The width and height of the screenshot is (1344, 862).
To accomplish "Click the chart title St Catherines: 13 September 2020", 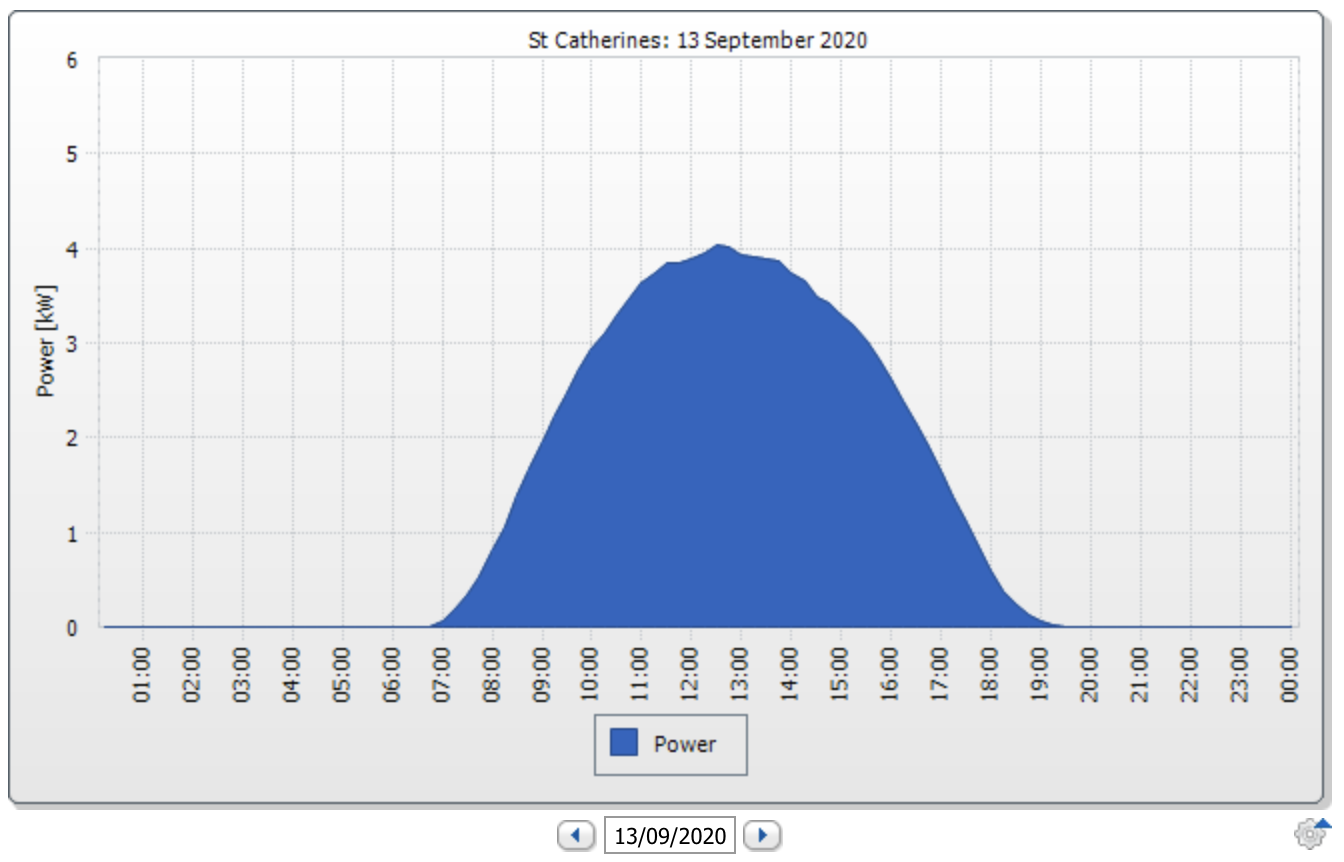I will (x=697, y=41).
